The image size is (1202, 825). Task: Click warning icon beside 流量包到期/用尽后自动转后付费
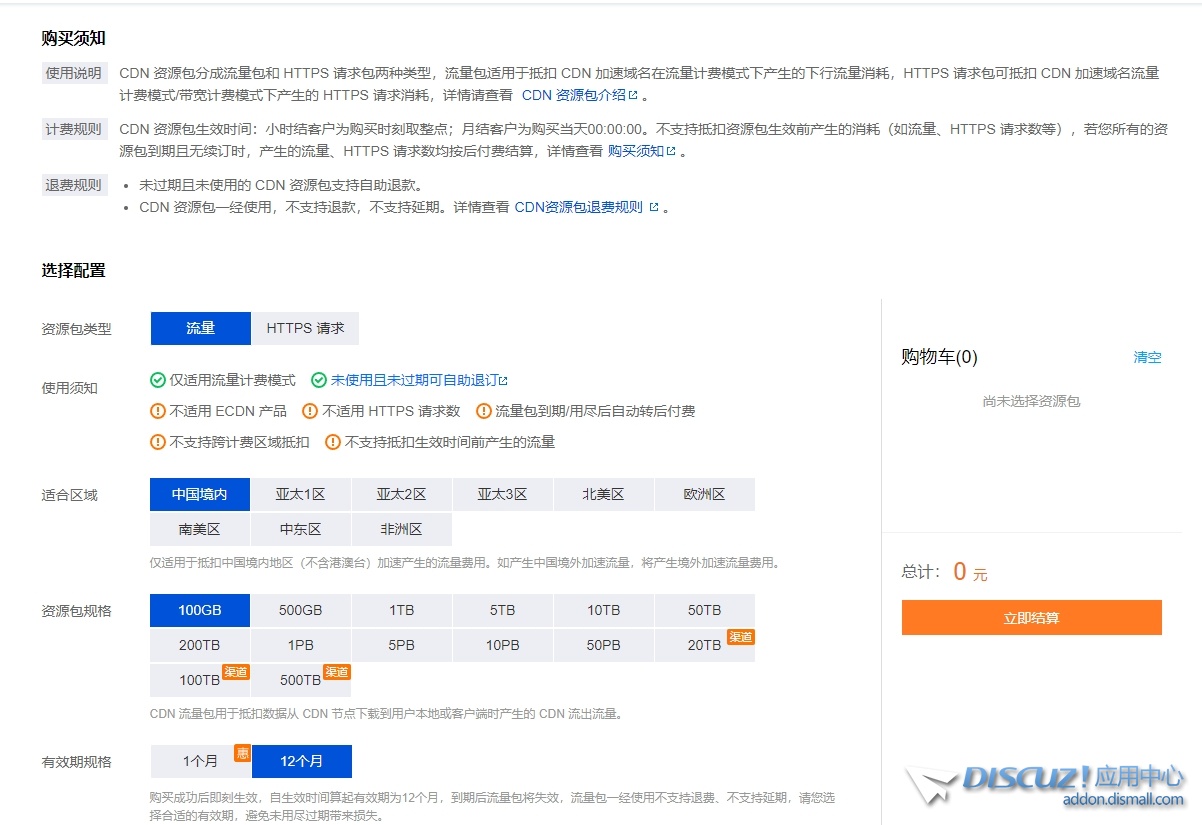(484, 411)
